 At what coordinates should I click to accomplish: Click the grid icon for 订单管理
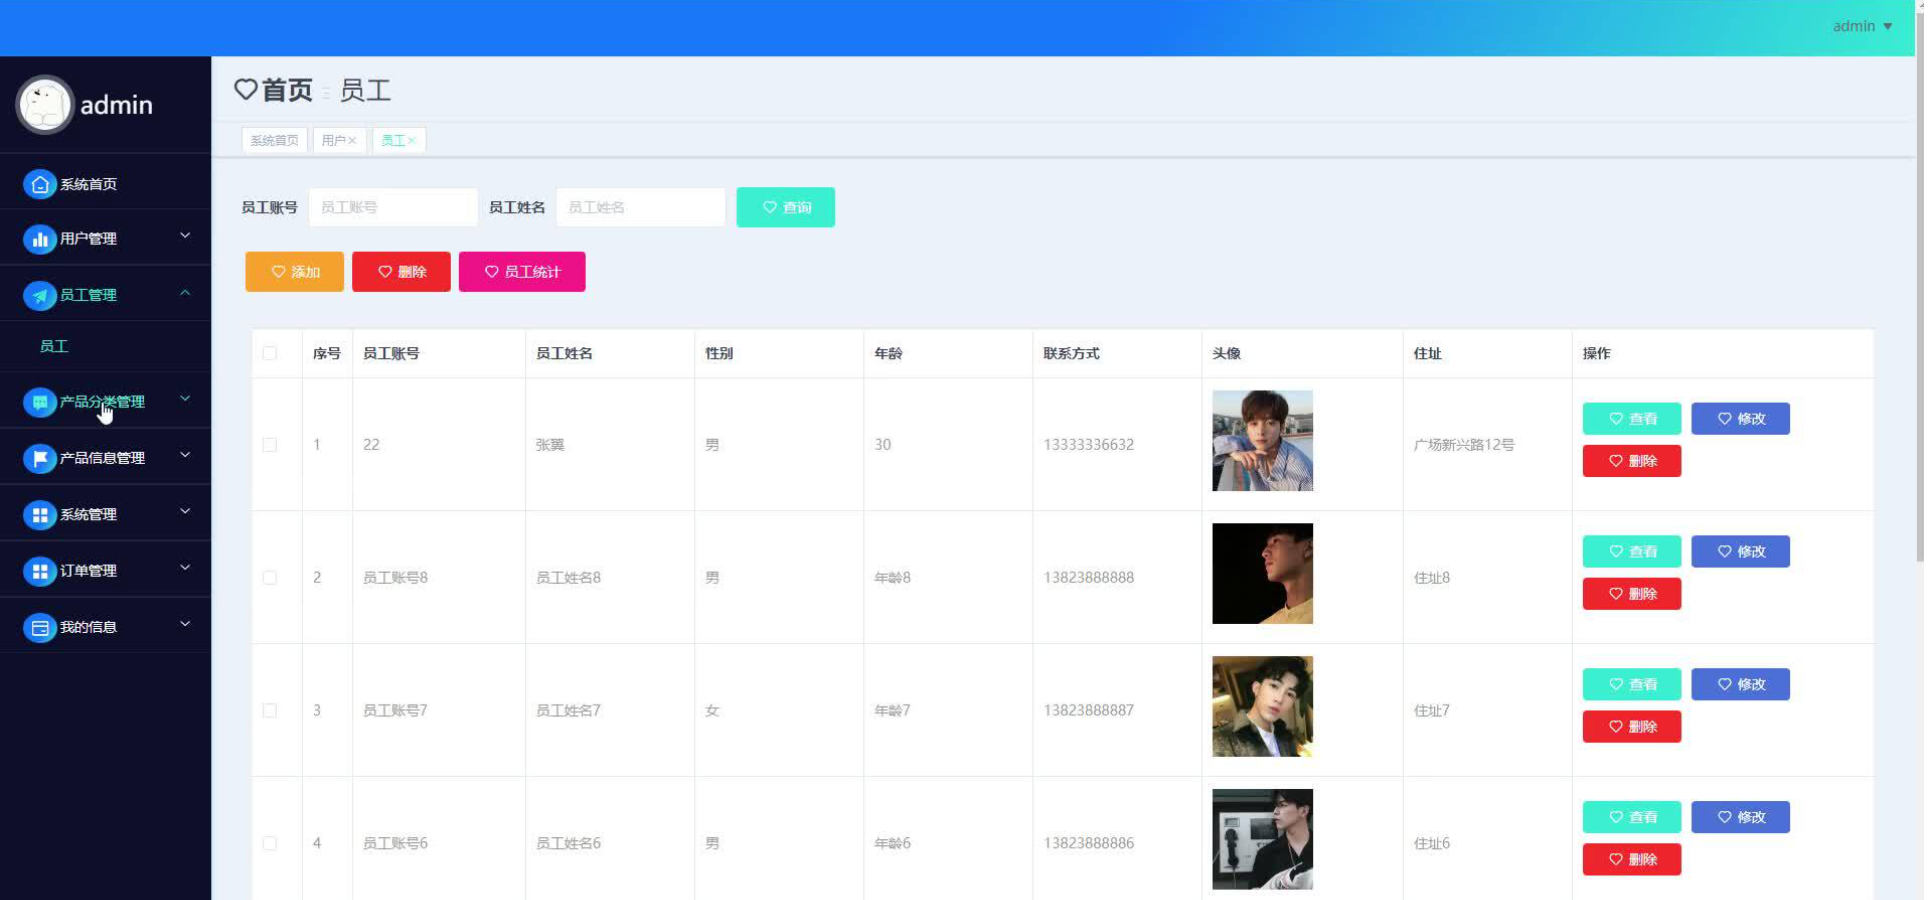click(39, 571)
